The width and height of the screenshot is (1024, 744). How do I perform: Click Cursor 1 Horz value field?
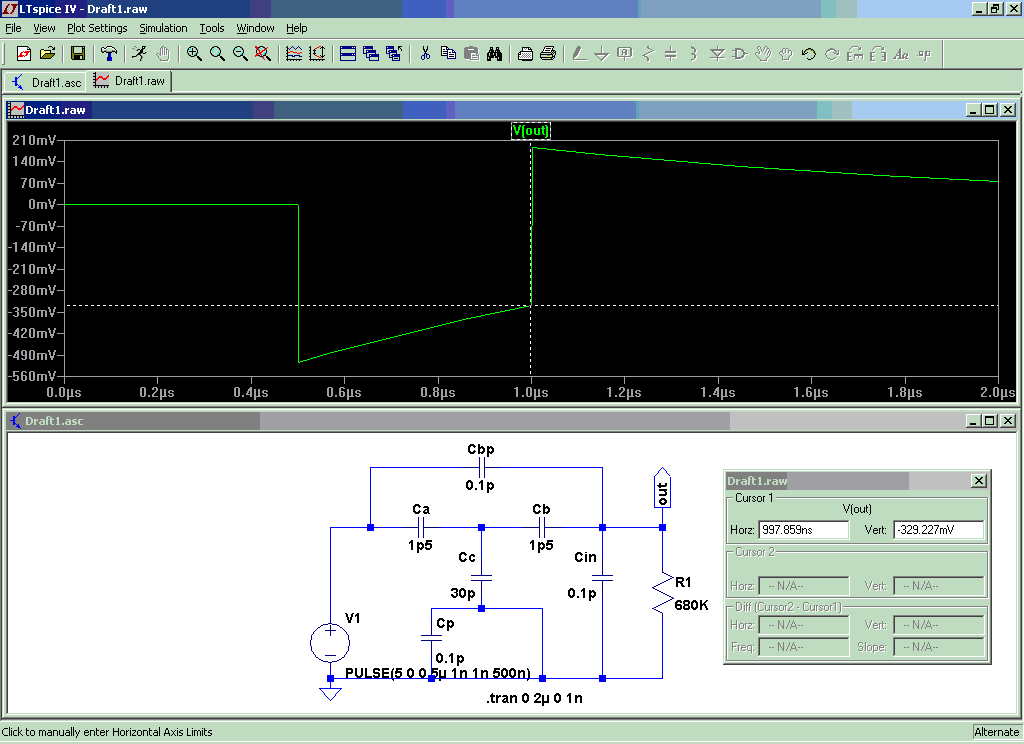pyautogui.click(x=803, y=530)
